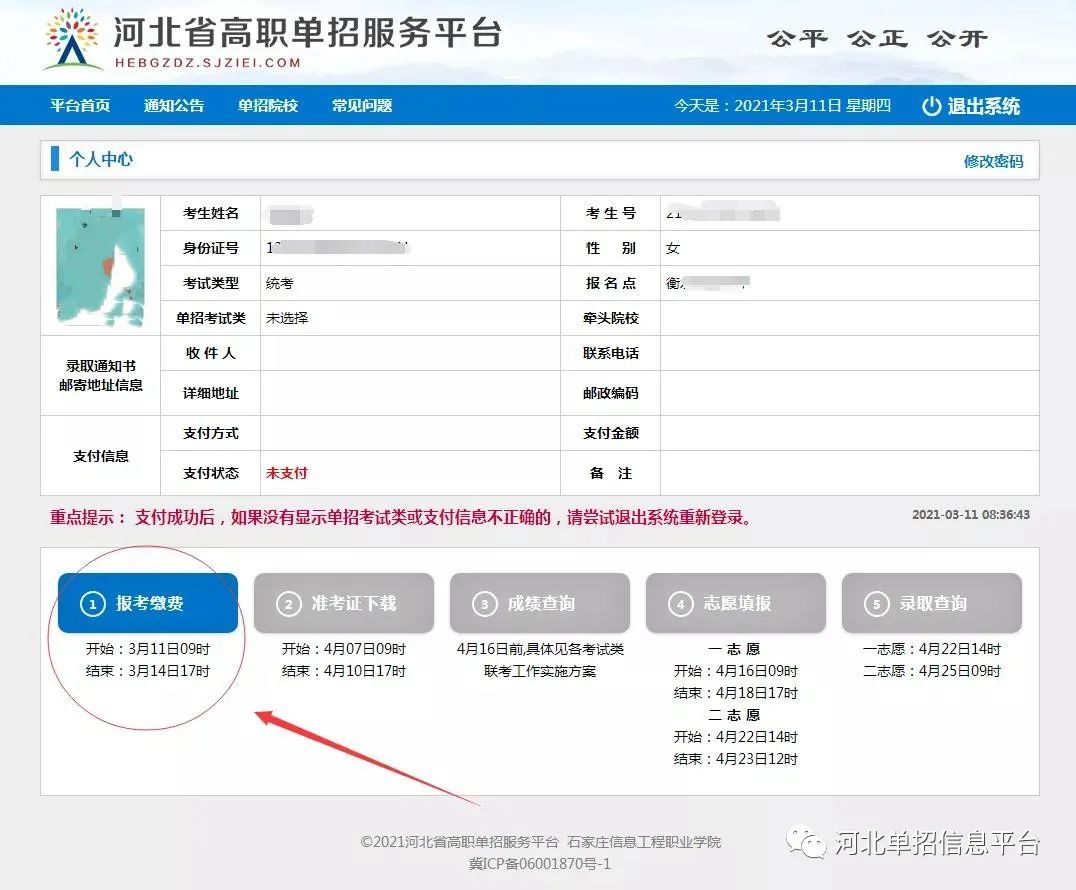Open 常见问题 menu item
Image resolution: width=1076 pixels, height=890 pixels.
[362, 106]
